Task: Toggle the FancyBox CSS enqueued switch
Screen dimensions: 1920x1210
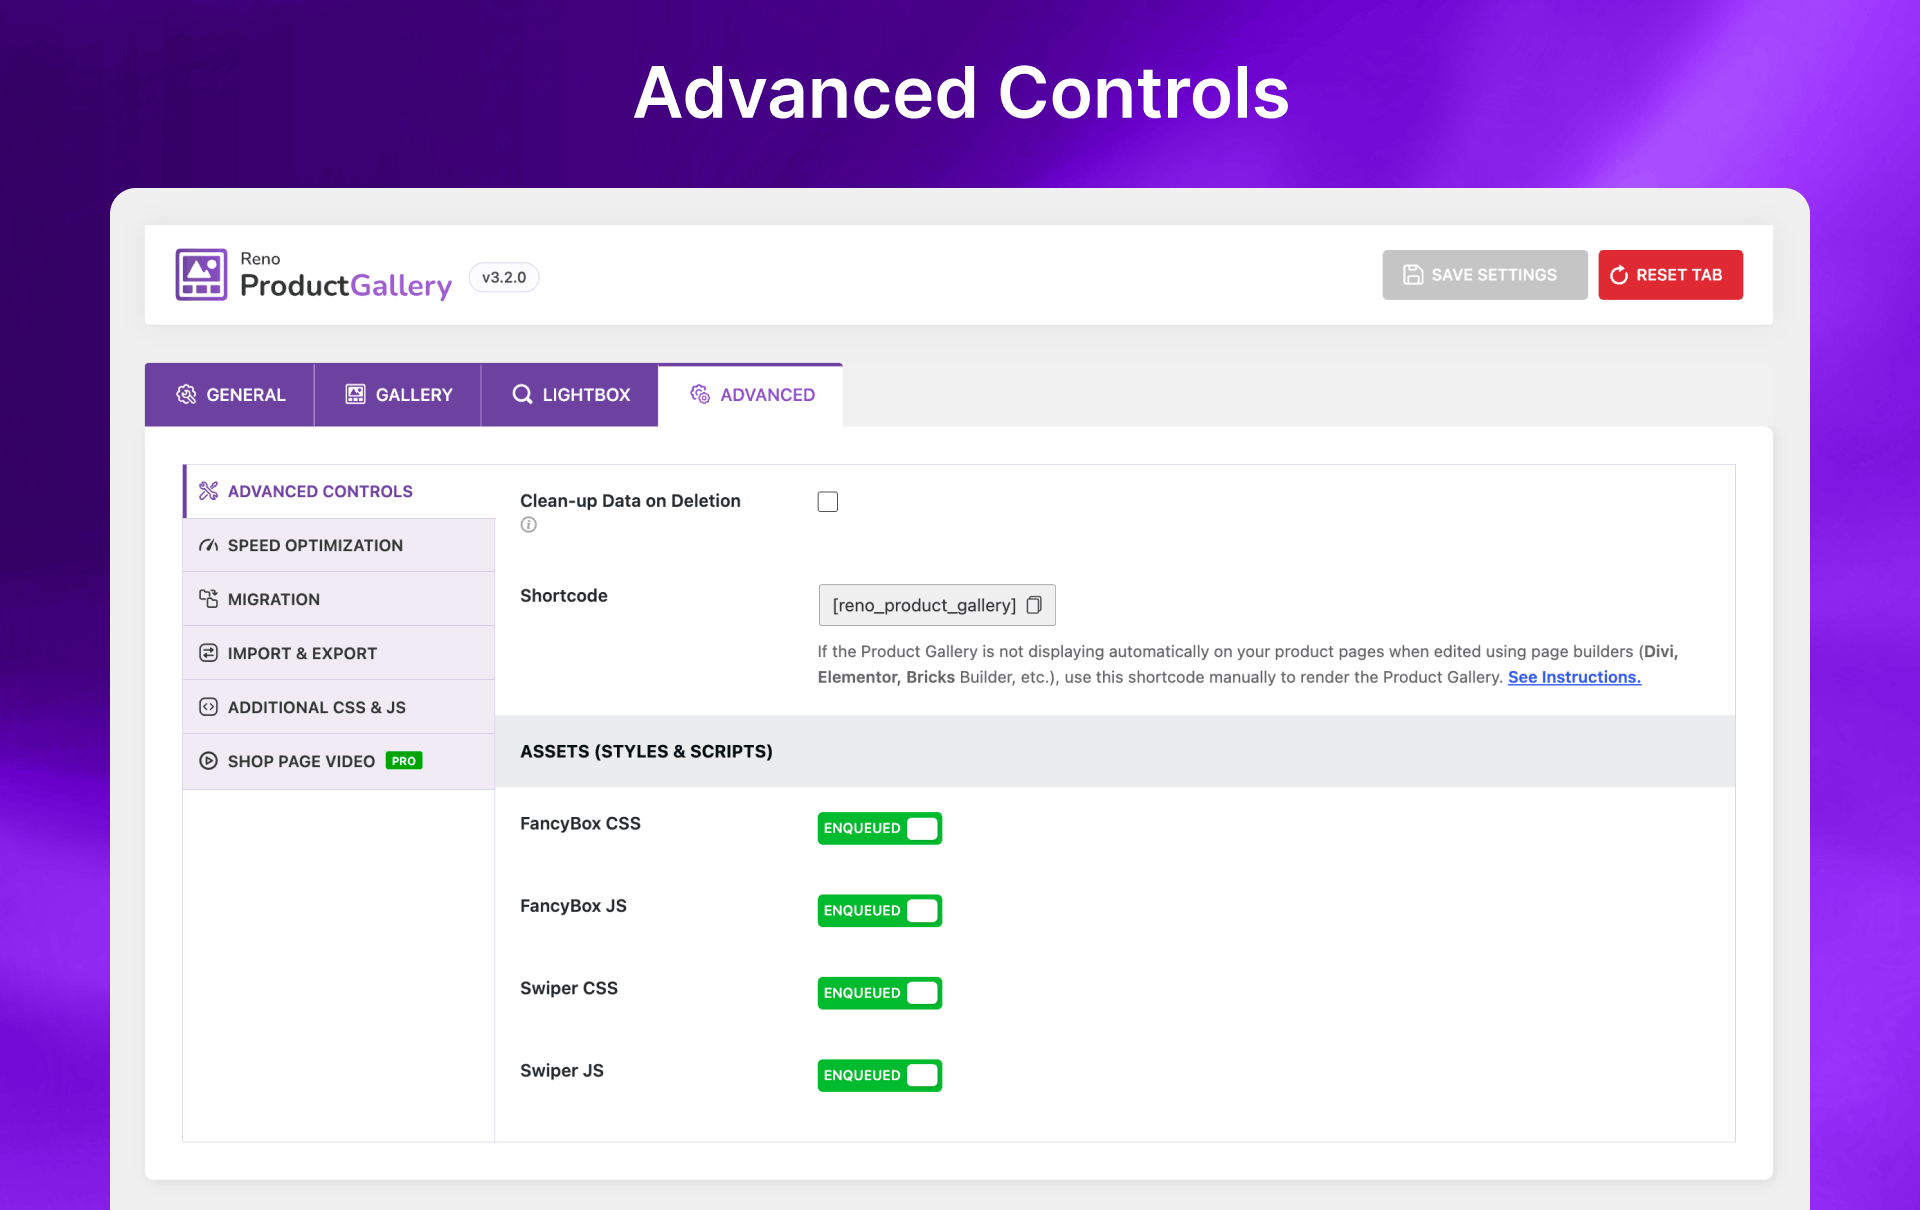Action: [x=880, y=828]
